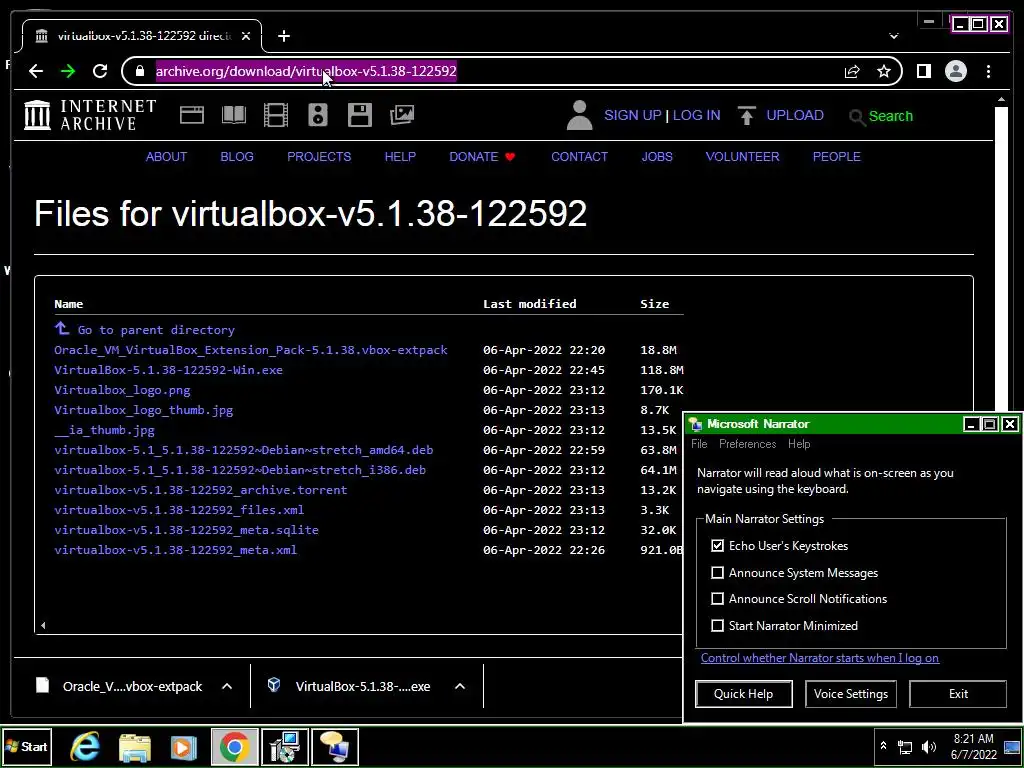This screenshot has height=768, width=1024.
Task: Download the Debian stretch amd64 .deb package
Action: point(244,450)
